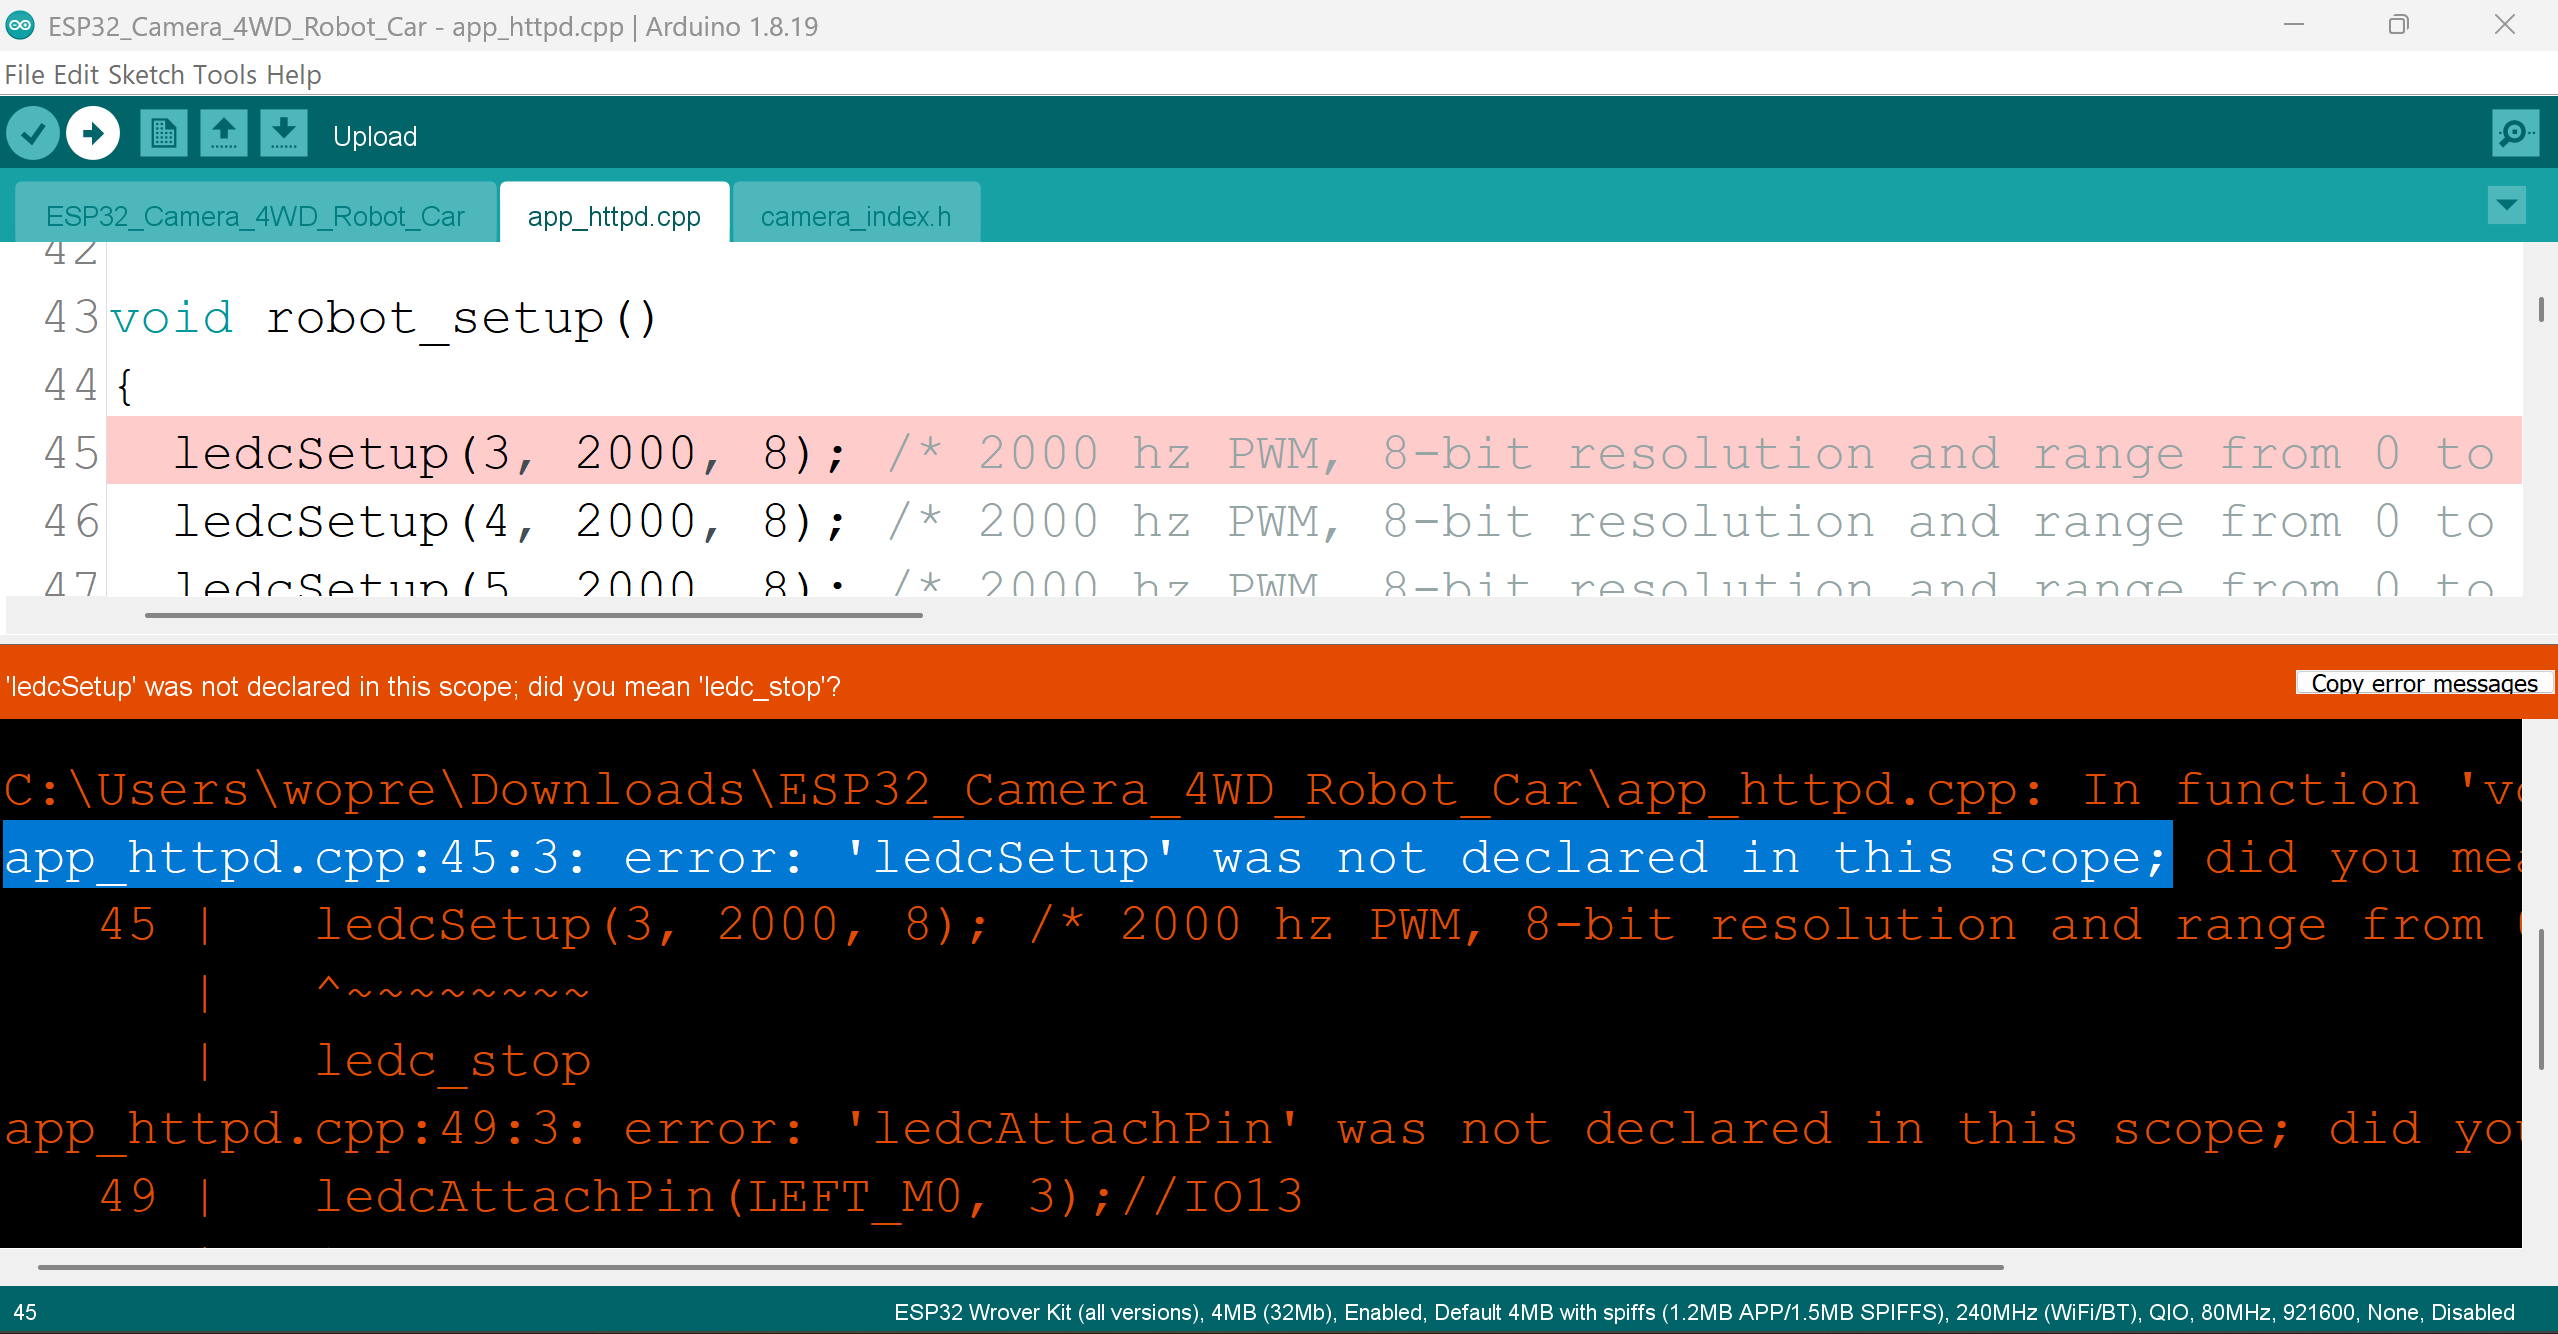2558x1334 pixels.
Task: Click the Upload arrow icon
Action: pos(93,134)
